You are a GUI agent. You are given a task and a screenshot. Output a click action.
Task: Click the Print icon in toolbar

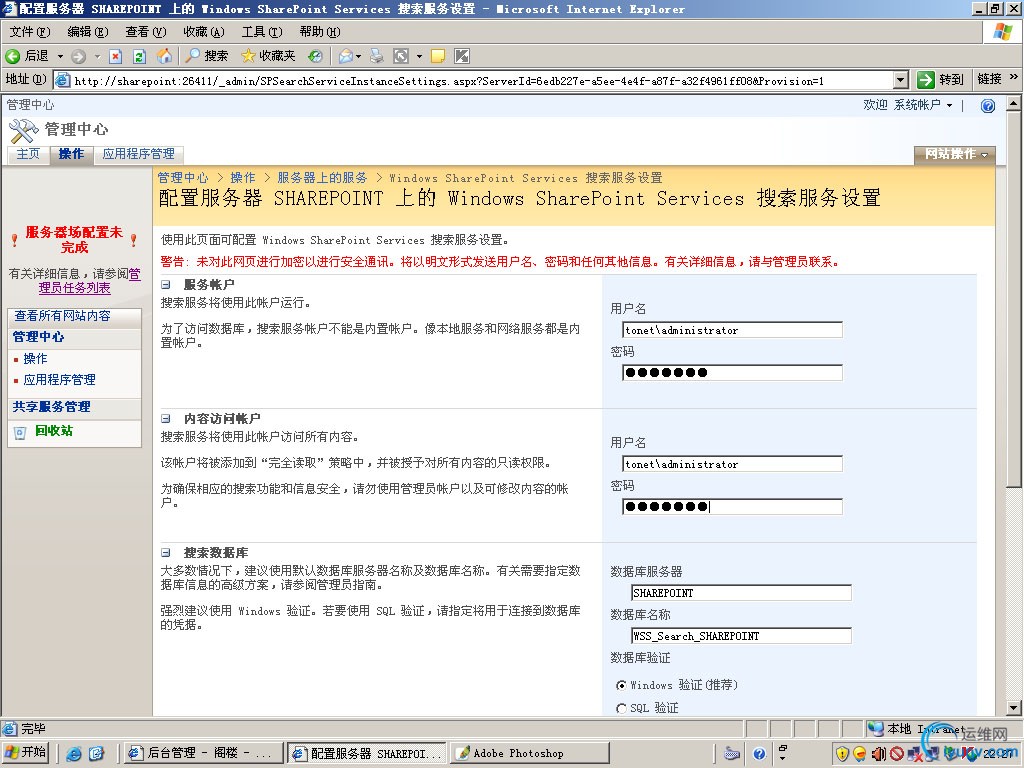click(377, 56)
